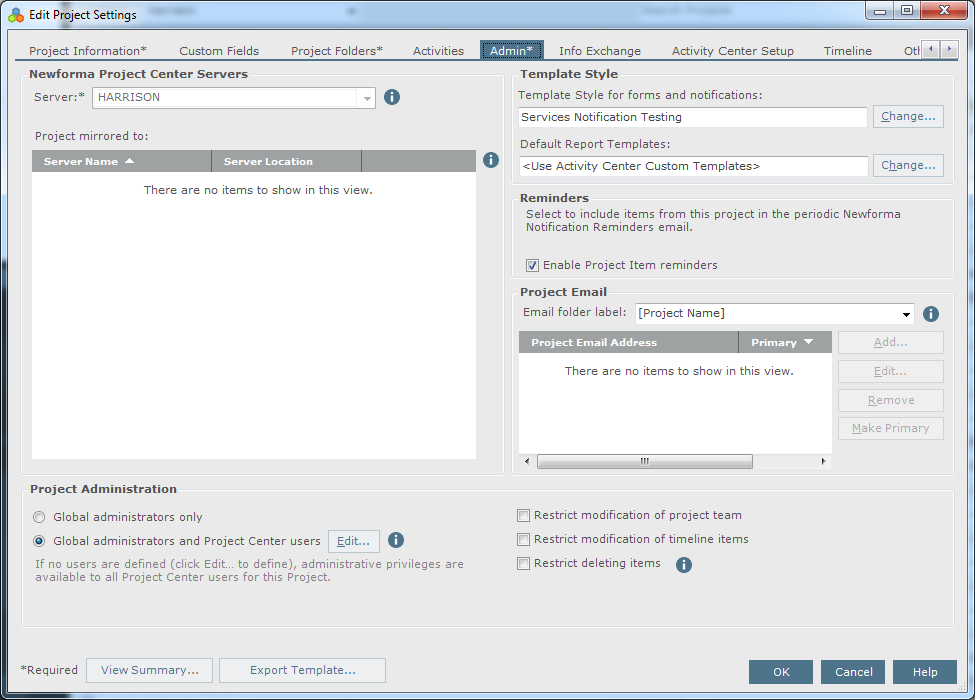Click the Project Email list's left scroll arrow
Image resolution: width=975 pixels, height=700 pixels.
(x=527, y=461)
